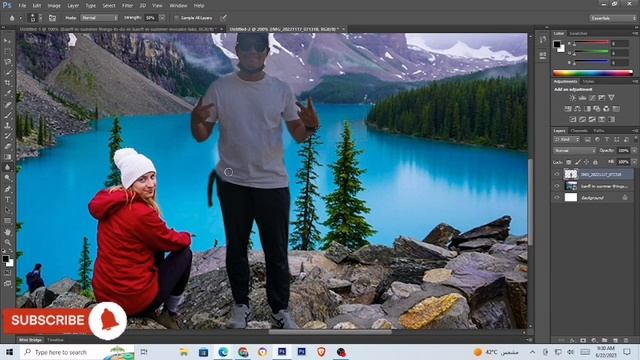Select the Dodge tool
Viewport: 640px width, 360px height.
[x=7, y=178]
